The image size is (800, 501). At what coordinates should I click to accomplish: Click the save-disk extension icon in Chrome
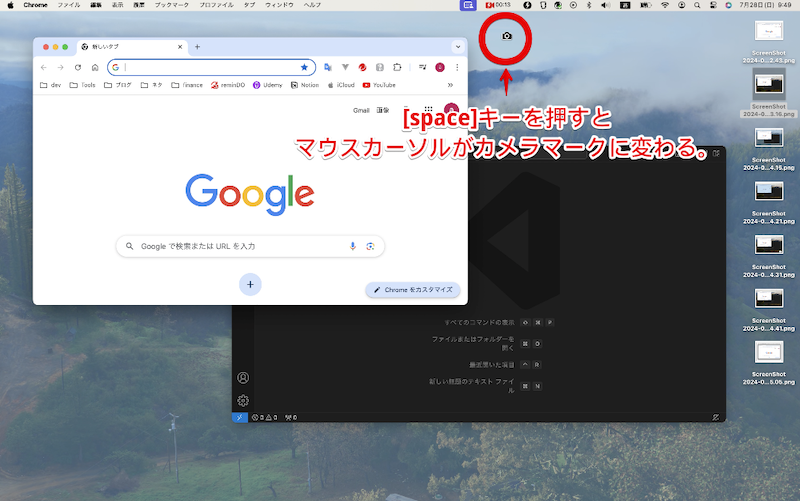click(x=380, y=67)
